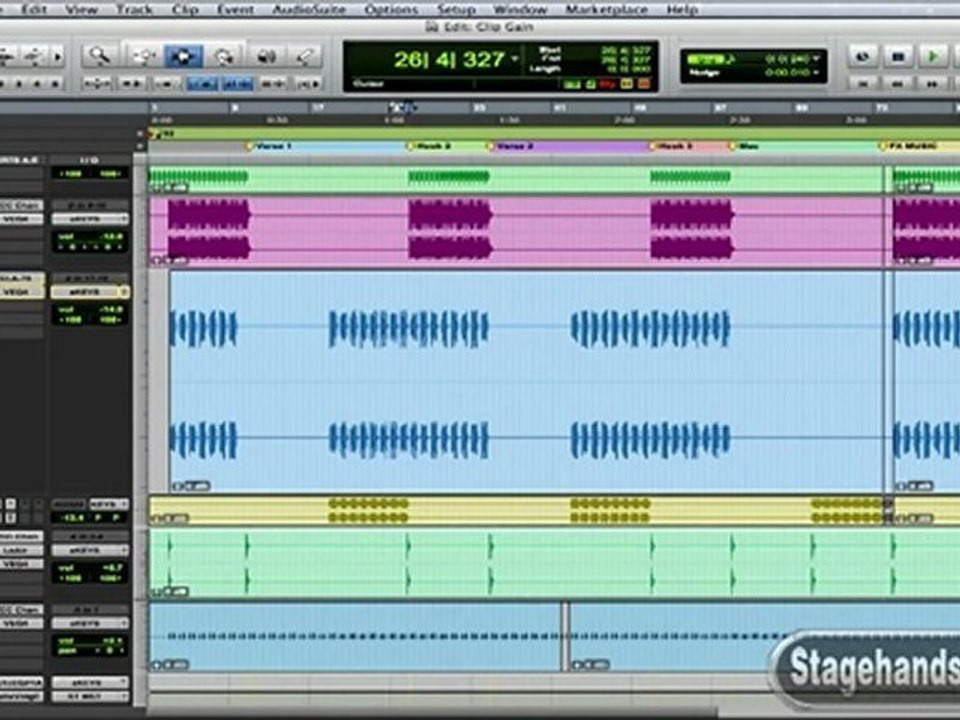Select the Zoomer tool
The width and height of the screenshot is (960, 720).
(100, 56)
